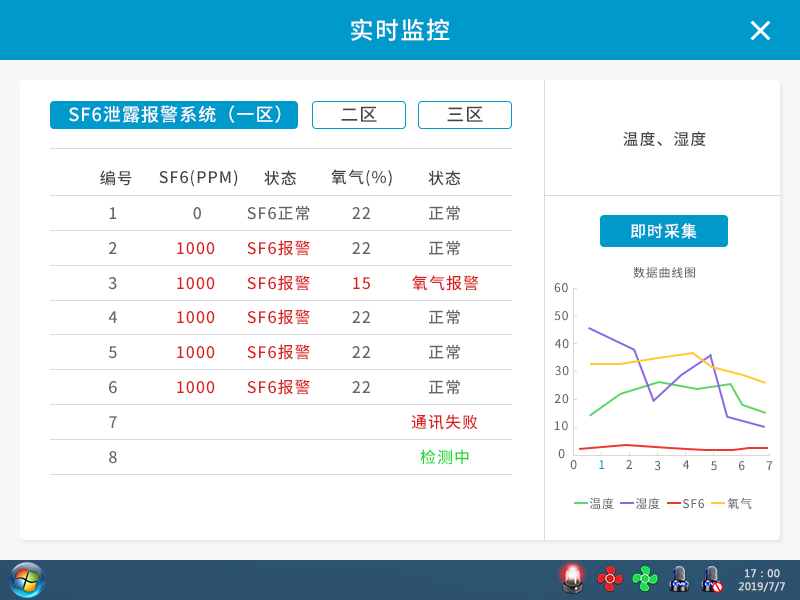The width and height of the screenshot is (800, 600).
Task: Click the 氧气报警 status in row 3
Action: click(x=445, y=283)
